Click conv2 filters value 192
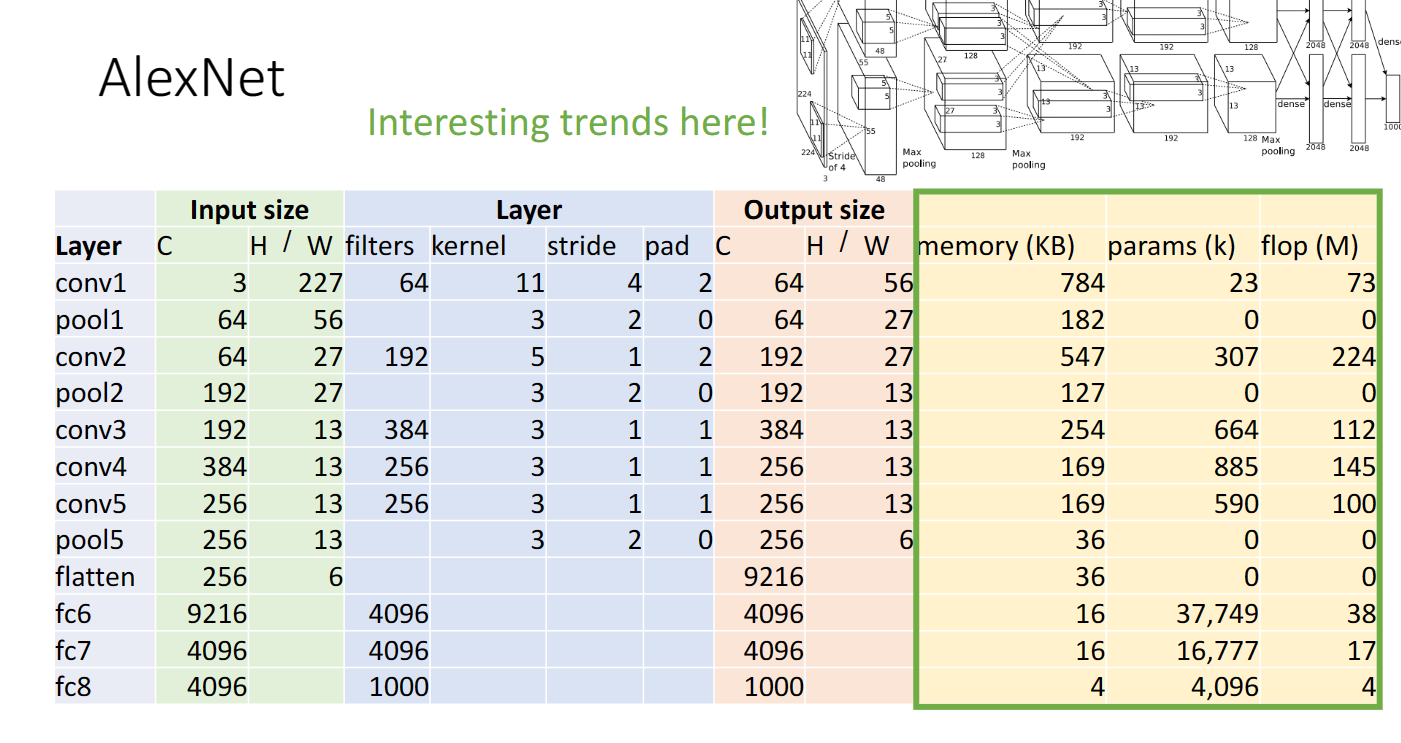Screen dimensions: 1401x743 click(406, 356)
